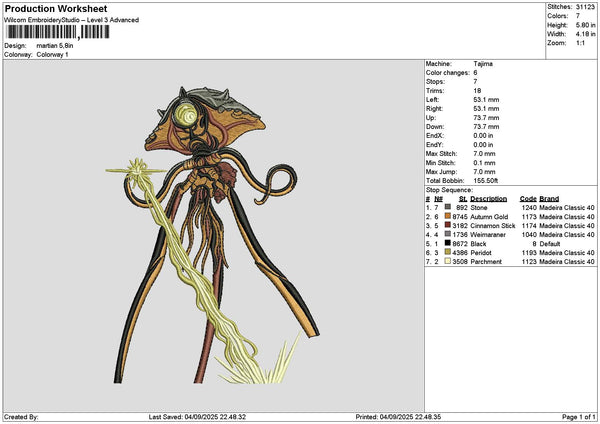Click the Autumn Gold color swatch
The width and height of the screenshot is (600, 424).
click(447, 216)
